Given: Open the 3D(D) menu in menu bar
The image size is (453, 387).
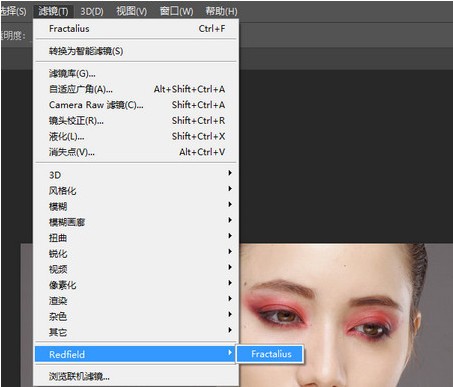Looking at the screenshot, I should [92, 11].
